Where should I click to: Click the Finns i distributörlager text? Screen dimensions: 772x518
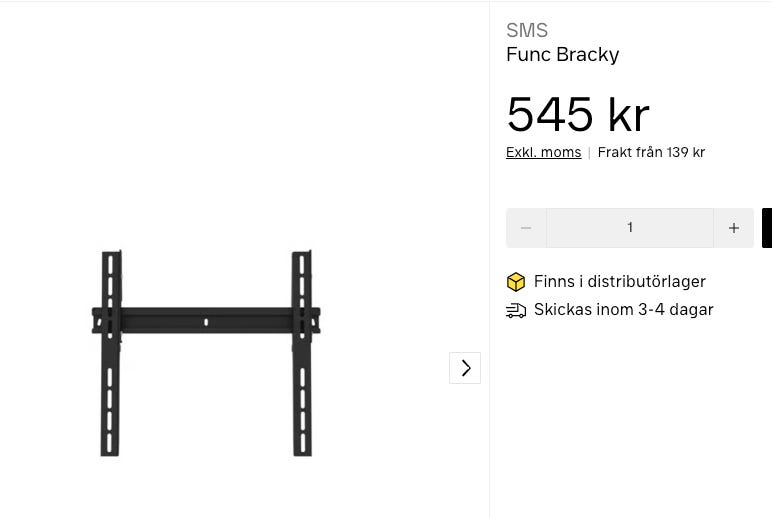620,282
